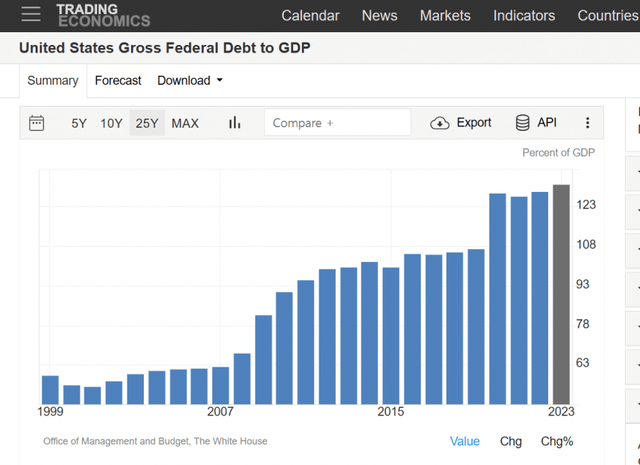Click the Compare input field

(338, 123)
